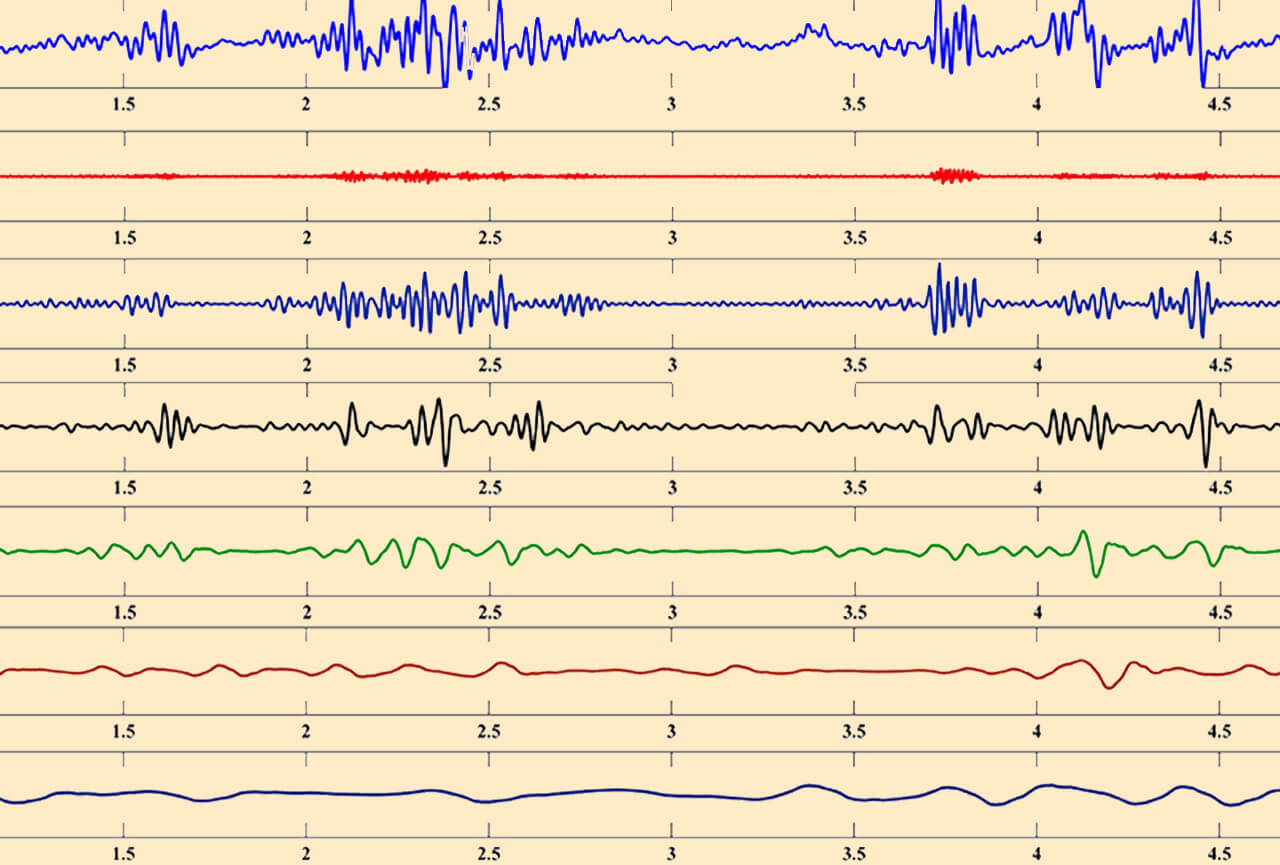Select the 2.5 label under the green trace
This screenshot has height=865, width=1280.
tap(490, 612)
